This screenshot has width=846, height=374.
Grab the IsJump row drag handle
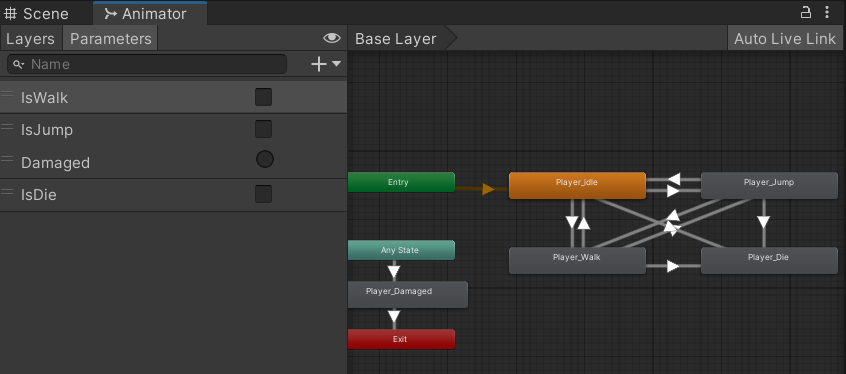[x=7, y=127]
